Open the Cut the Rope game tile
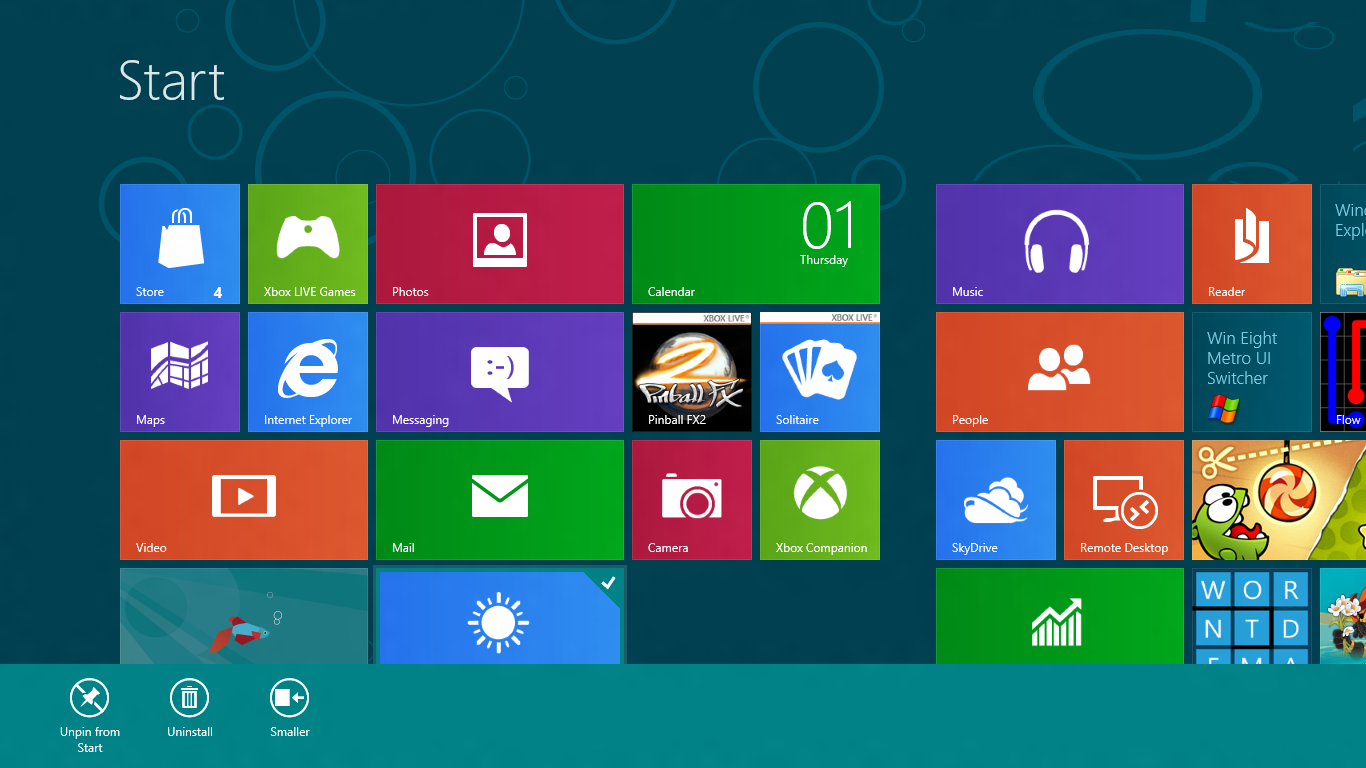 point(1279,500)
